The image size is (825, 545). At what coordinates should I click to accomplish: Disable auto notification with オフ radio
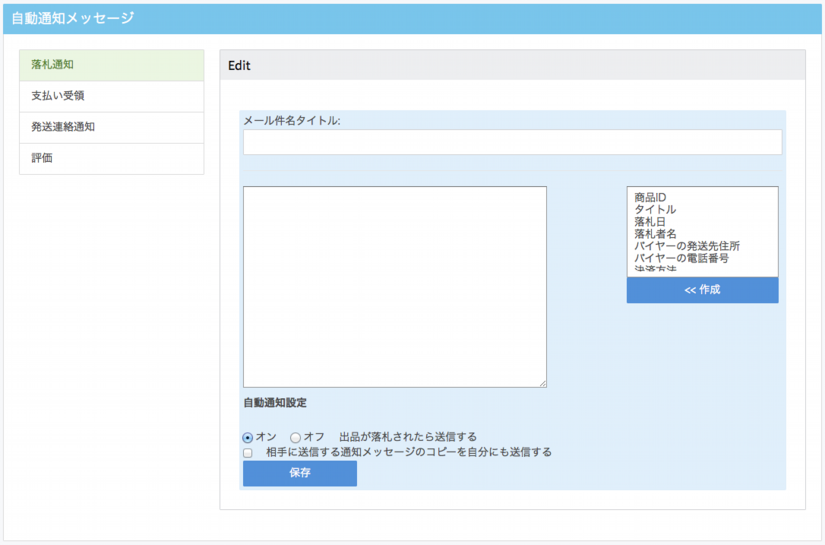click(x=295, y=437)
